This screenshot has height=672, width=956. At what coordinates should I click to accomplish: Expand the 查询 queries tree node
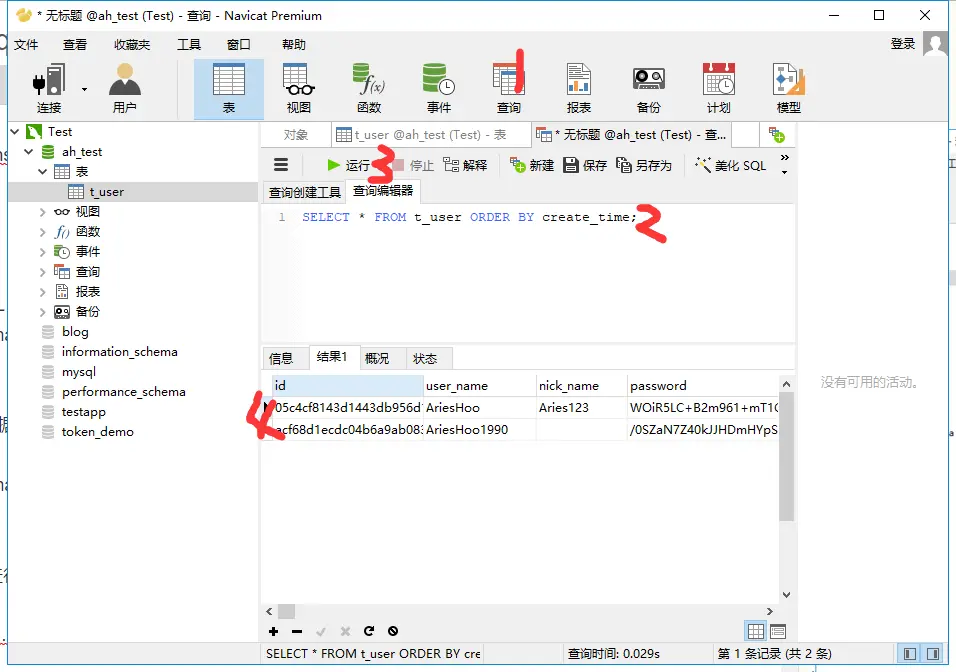tap(42, 272)
